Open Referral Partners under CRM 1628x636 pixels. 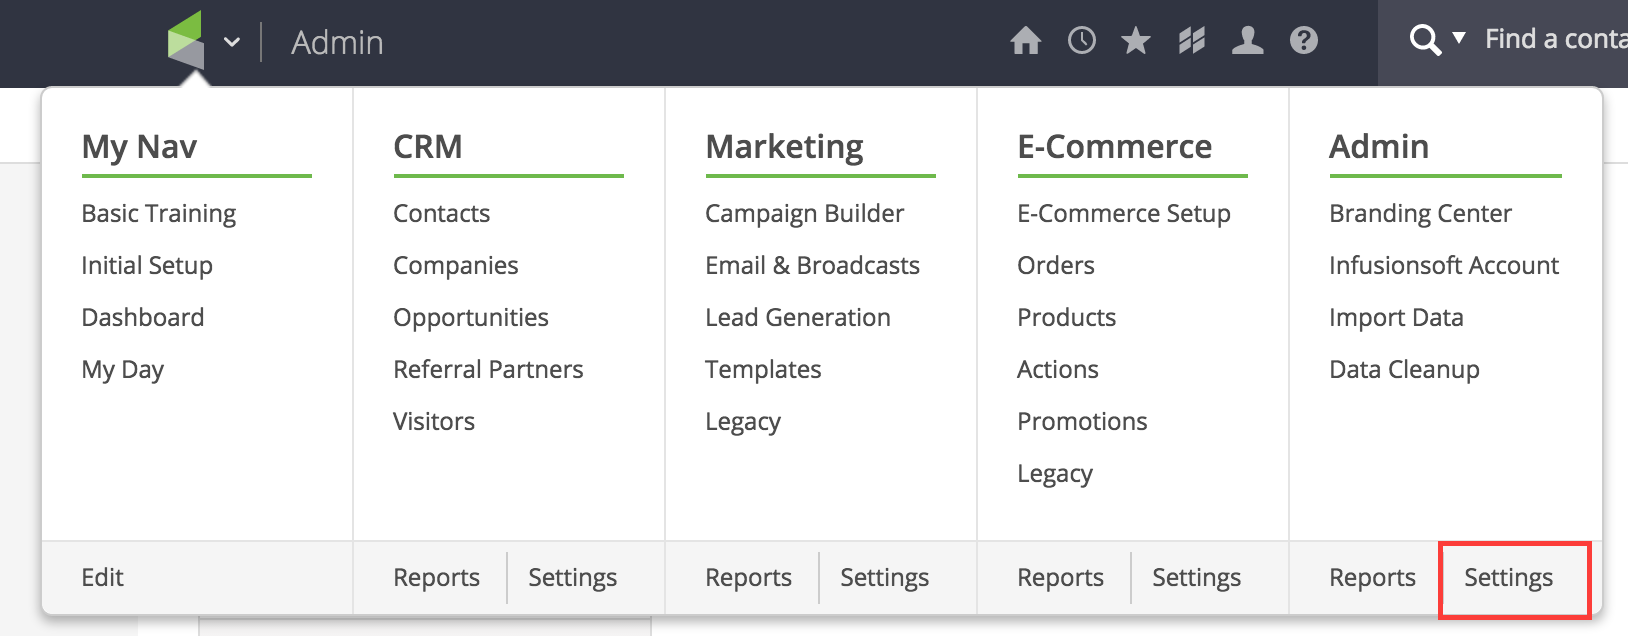pos(489,370)
